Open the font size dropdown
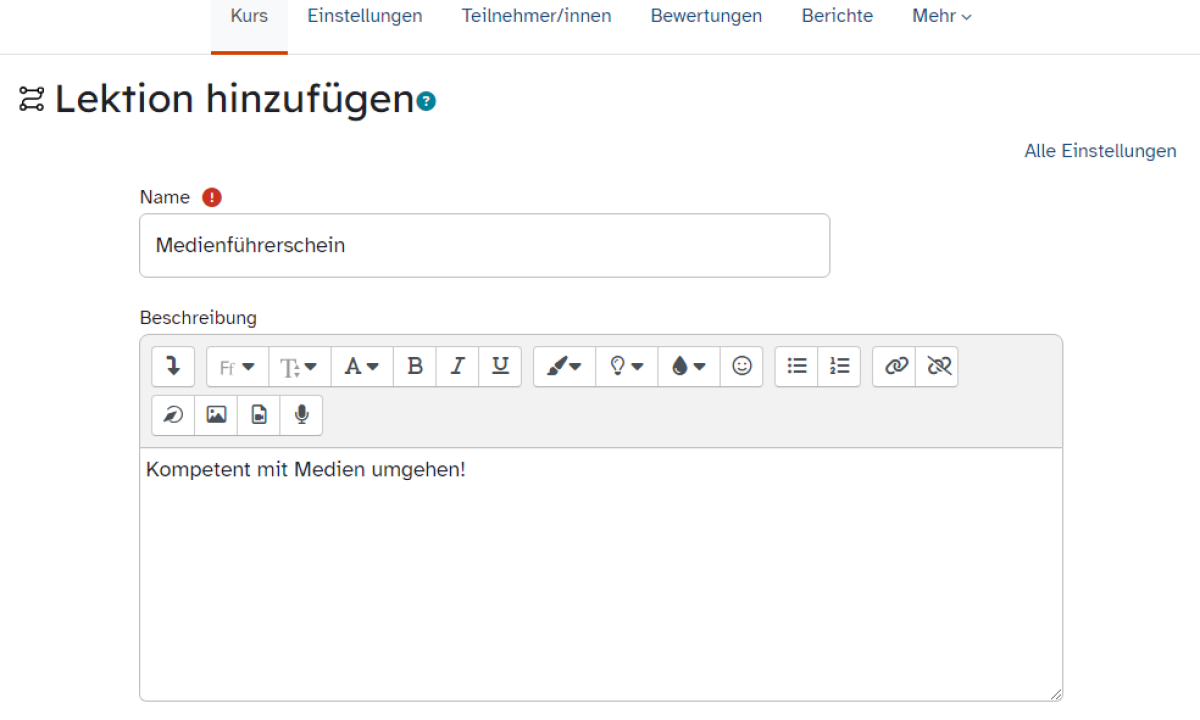The height and width of the screenshot is (720, 1200). (299, 367)
